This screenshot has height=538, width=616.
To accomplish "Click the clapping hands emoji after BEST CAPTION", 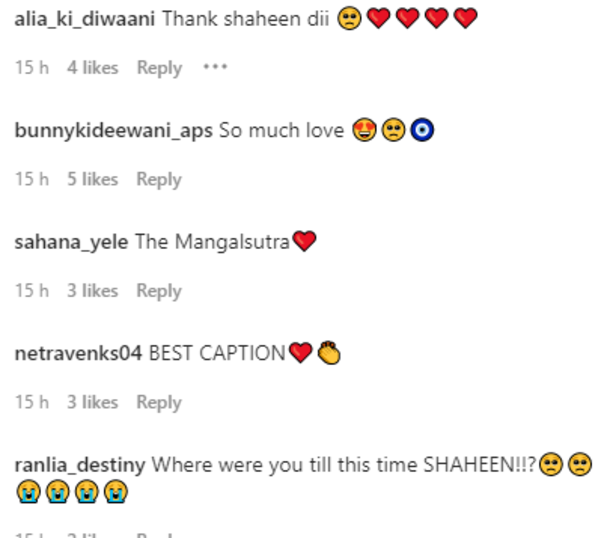I will coord(329,353).
